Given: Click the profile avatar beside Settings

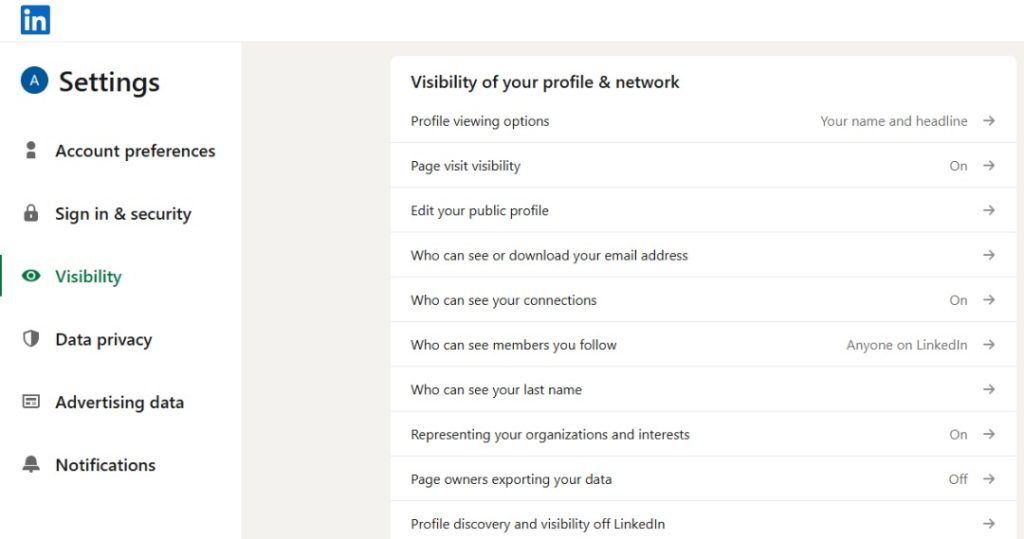Looking at the screenshot, I should tap(34, 81).
